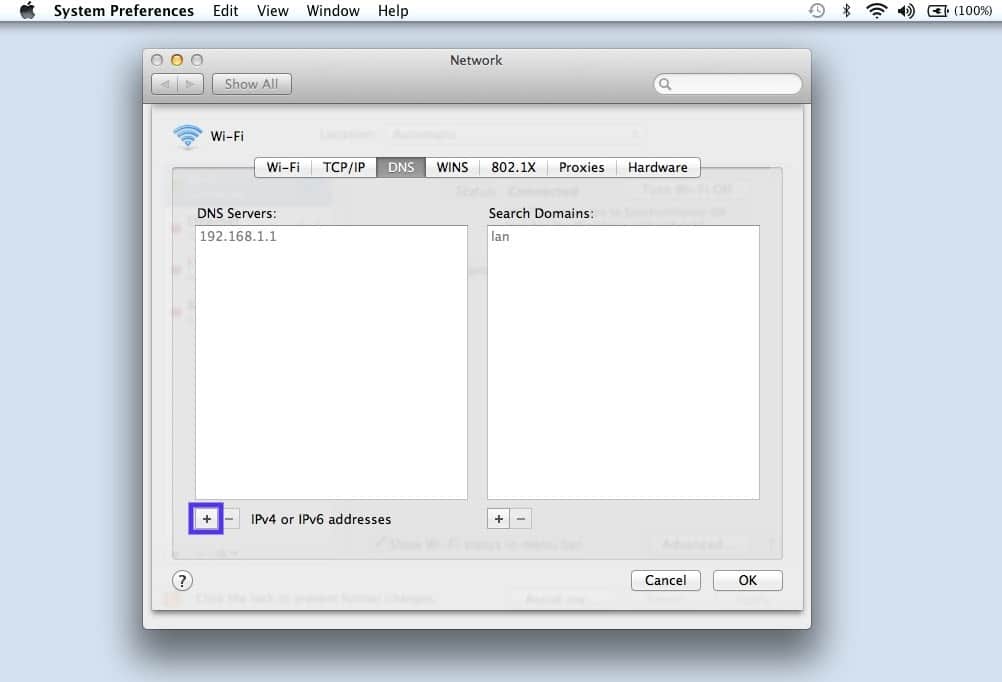The width and height of the screenshot is (1002, 682).
Task: Open Wi-Fi status in menu bar
Action: 877,11
